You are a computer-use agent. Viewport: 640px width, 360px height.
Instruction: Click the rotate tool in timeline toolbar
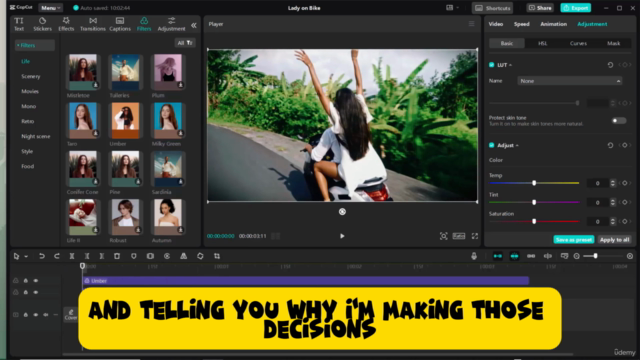point(200,256)
